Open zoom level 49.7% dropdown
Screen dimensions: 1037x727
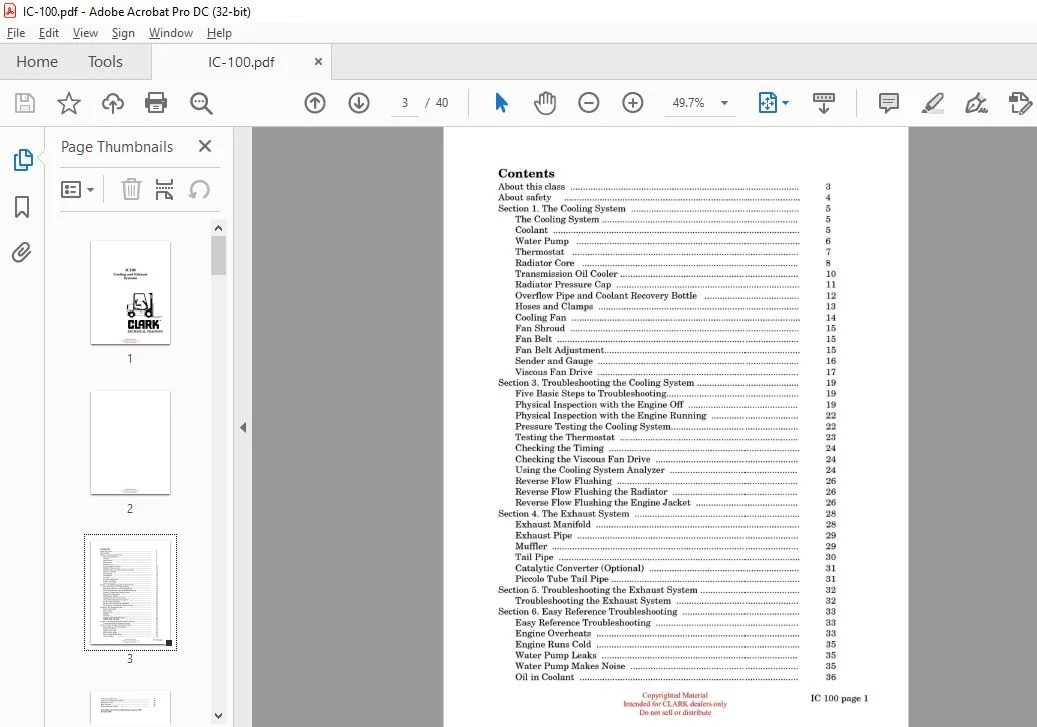tap(725, 103)
